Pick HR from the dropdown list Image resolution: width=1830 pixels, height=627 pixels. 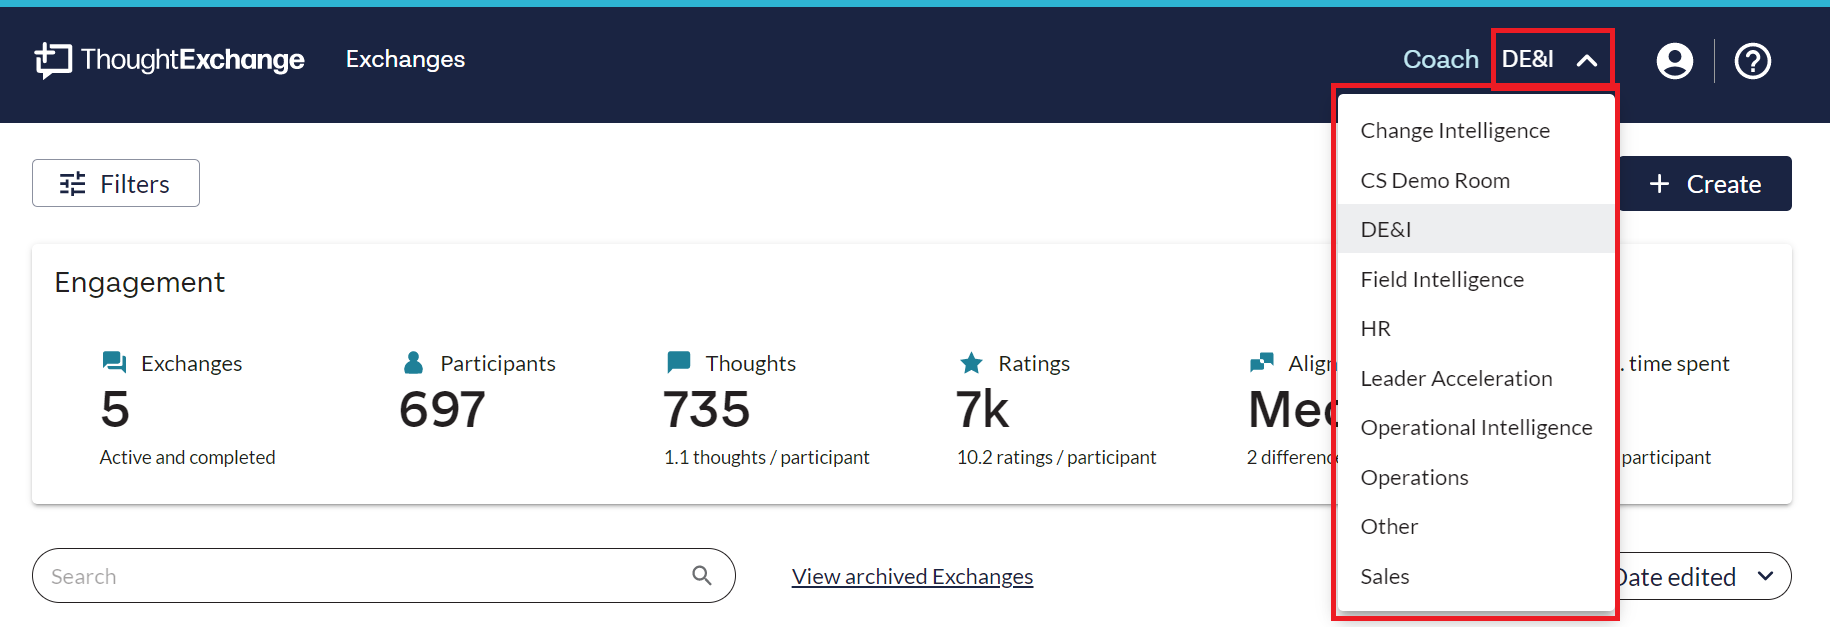(x=1376, y=329)
